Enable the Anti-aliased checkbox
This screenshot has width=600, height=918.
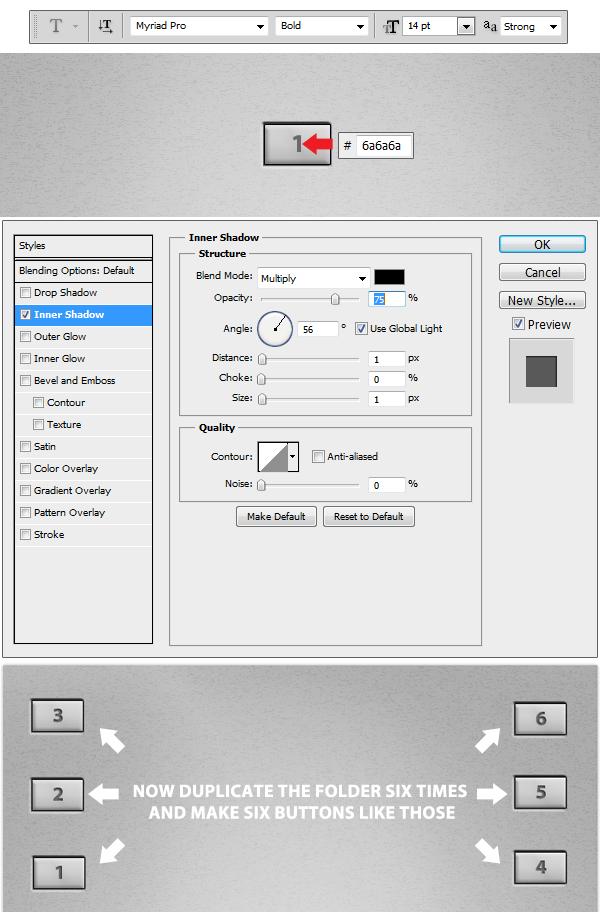tap(318, 457)
